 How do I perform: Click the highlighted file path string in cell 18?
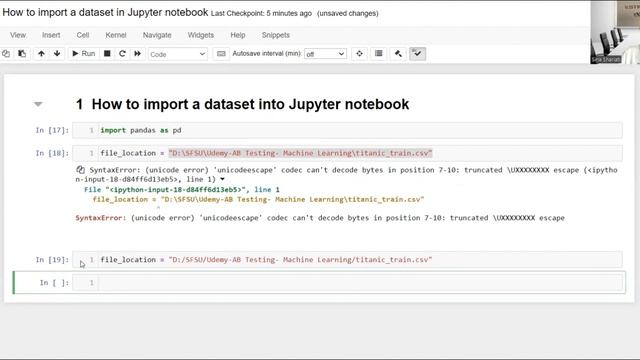click(x=300, y=153)
